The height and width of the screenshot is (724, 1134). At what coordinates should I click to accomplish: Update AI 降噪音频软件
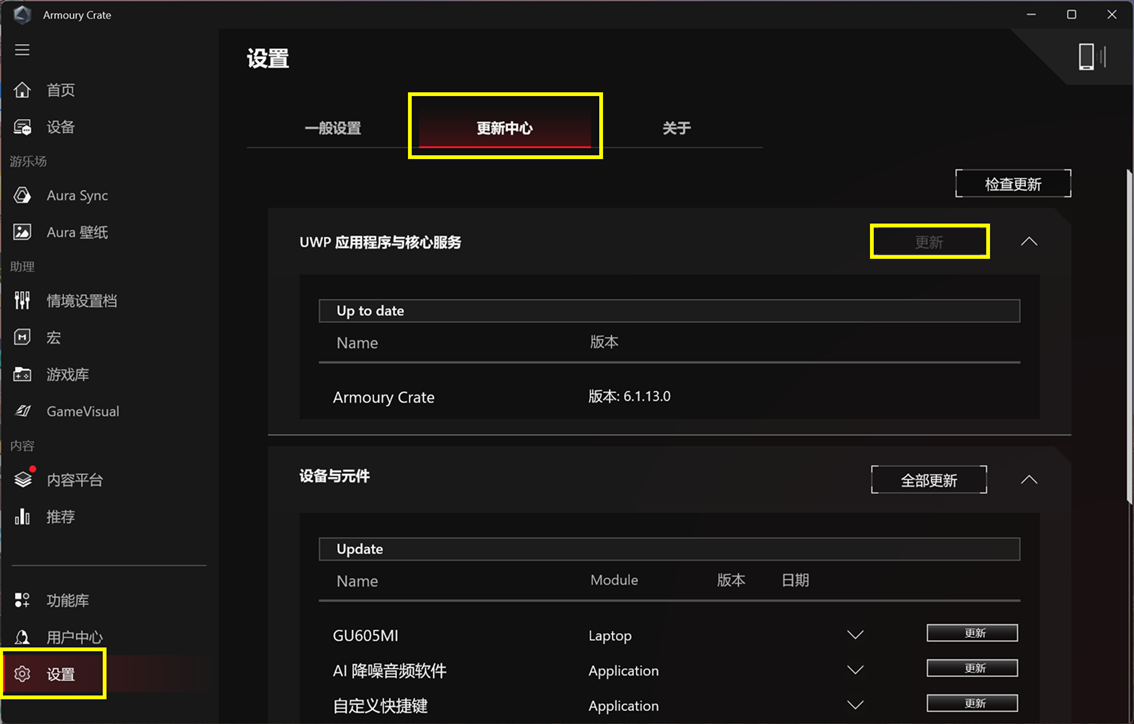972,668
